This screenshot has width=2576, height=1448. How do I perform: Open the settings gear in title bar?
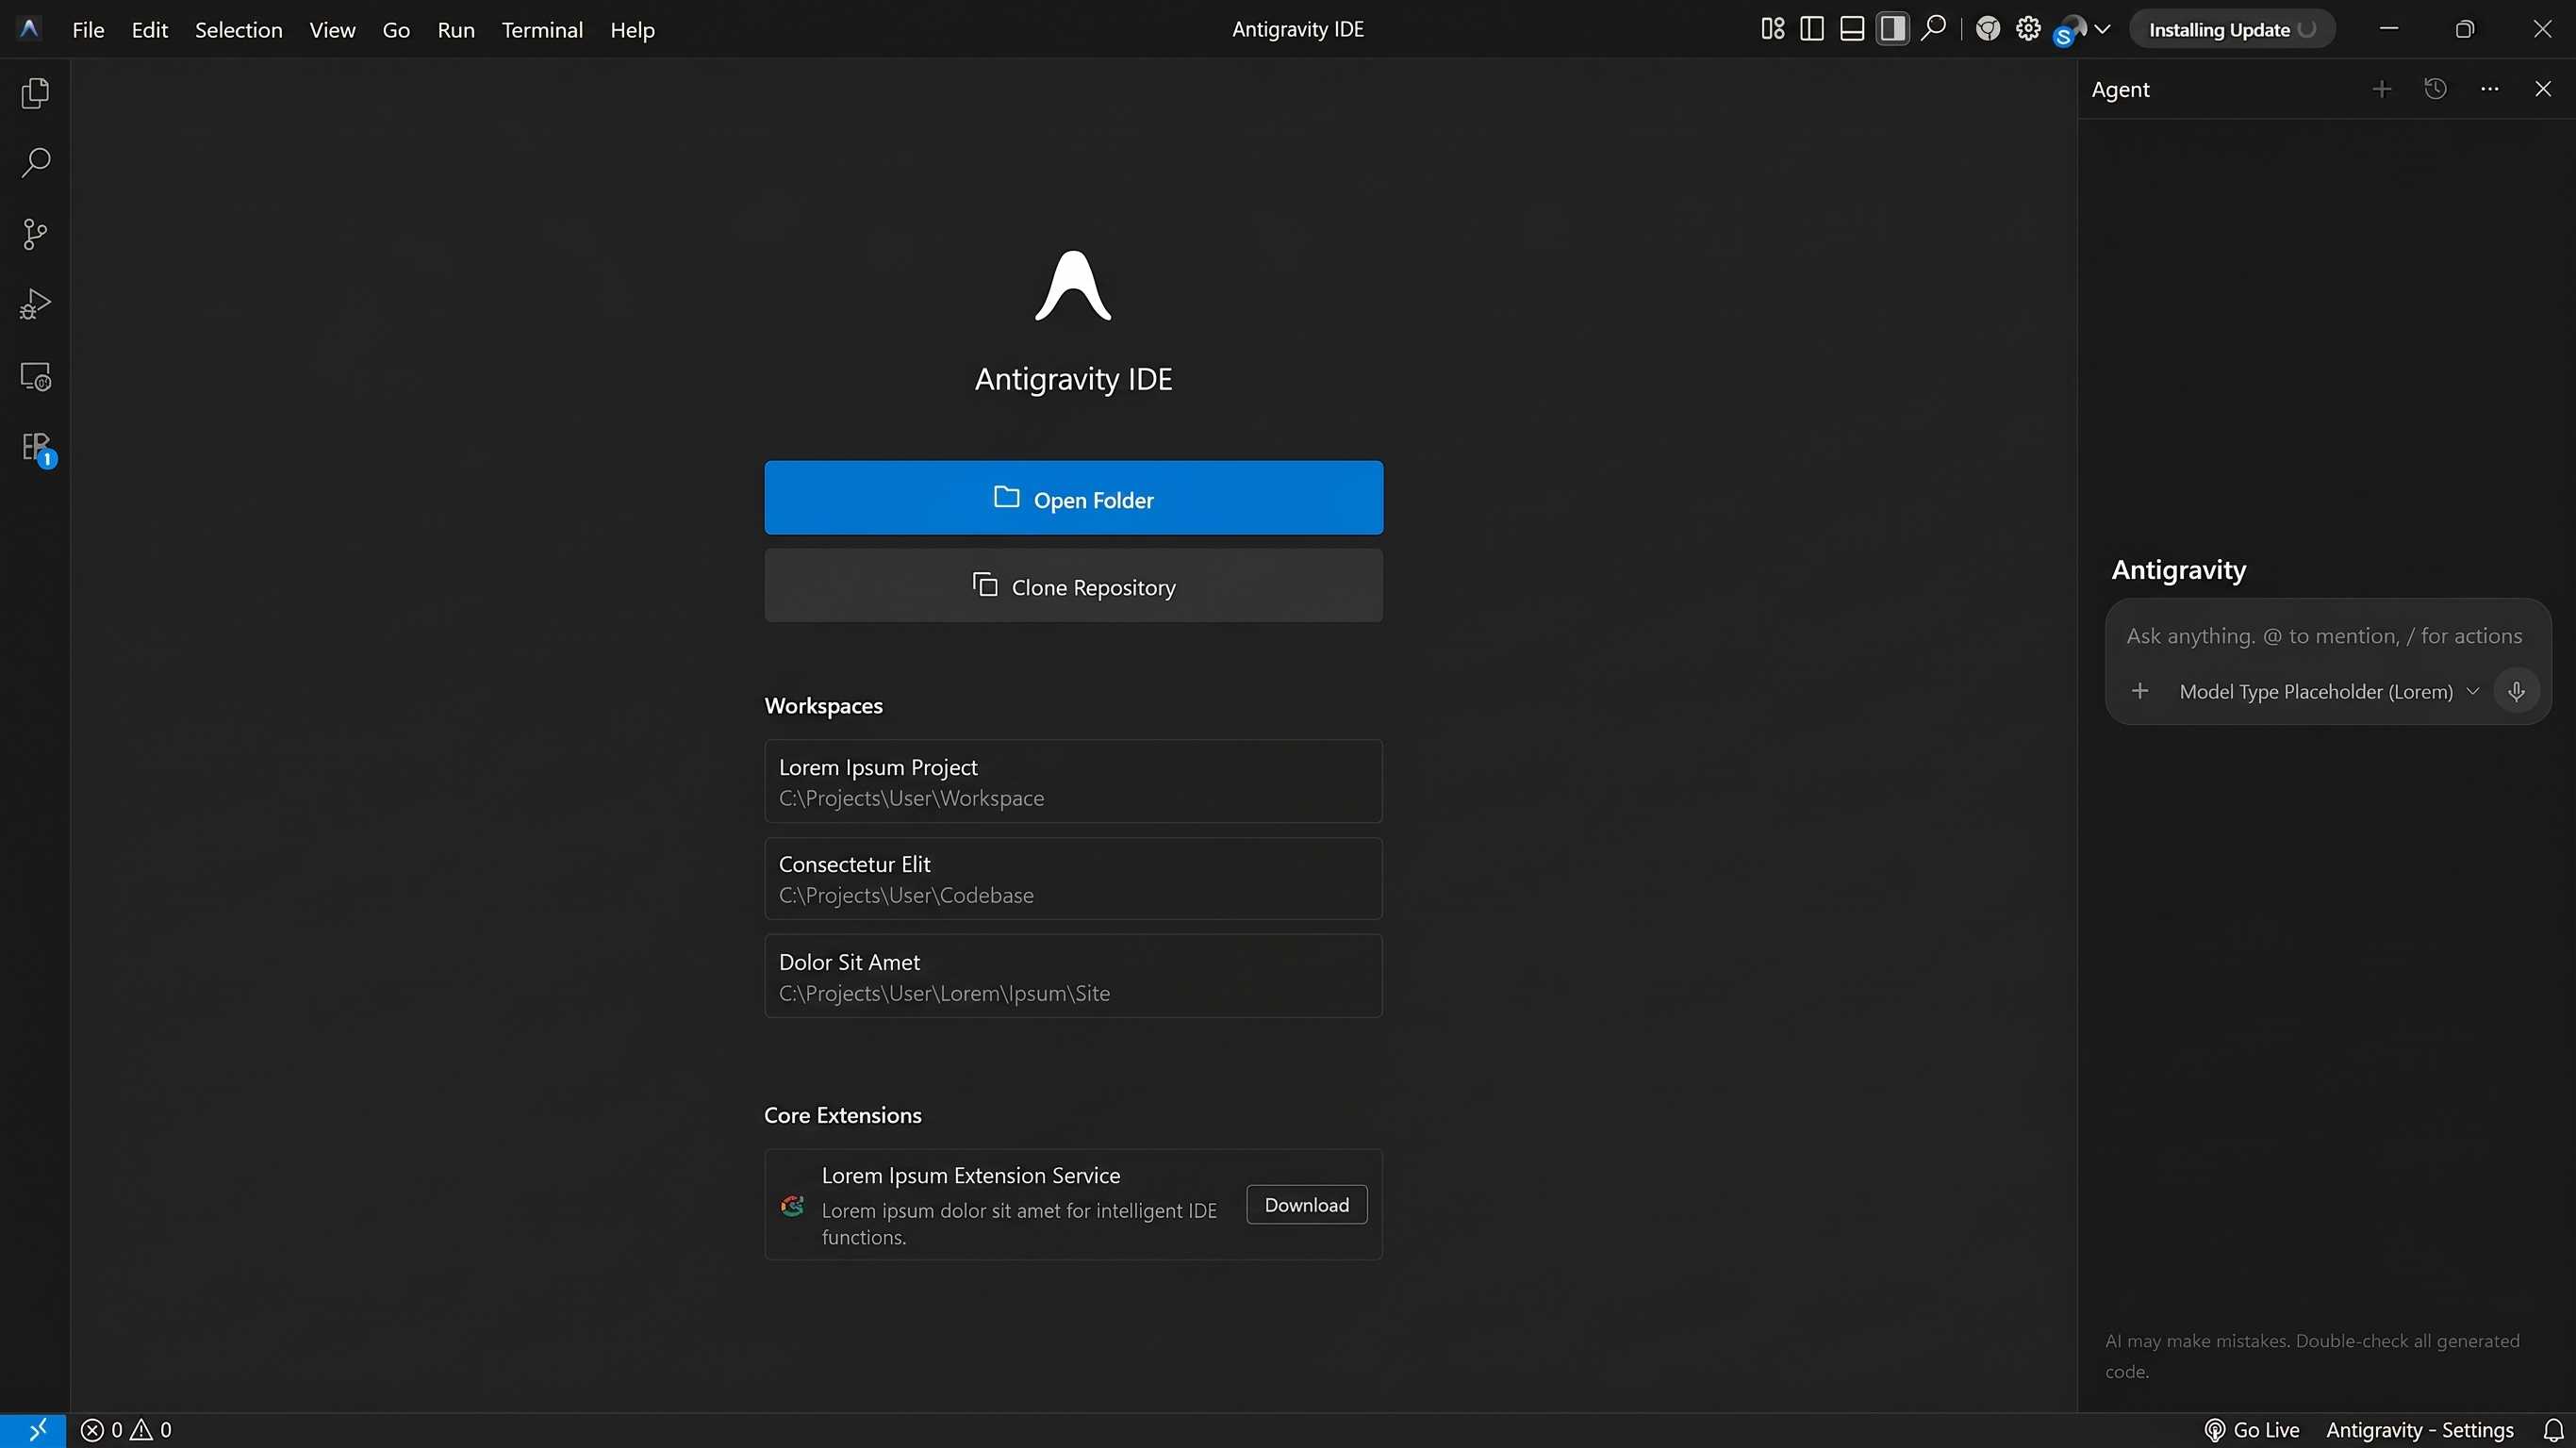[2028, 29]
